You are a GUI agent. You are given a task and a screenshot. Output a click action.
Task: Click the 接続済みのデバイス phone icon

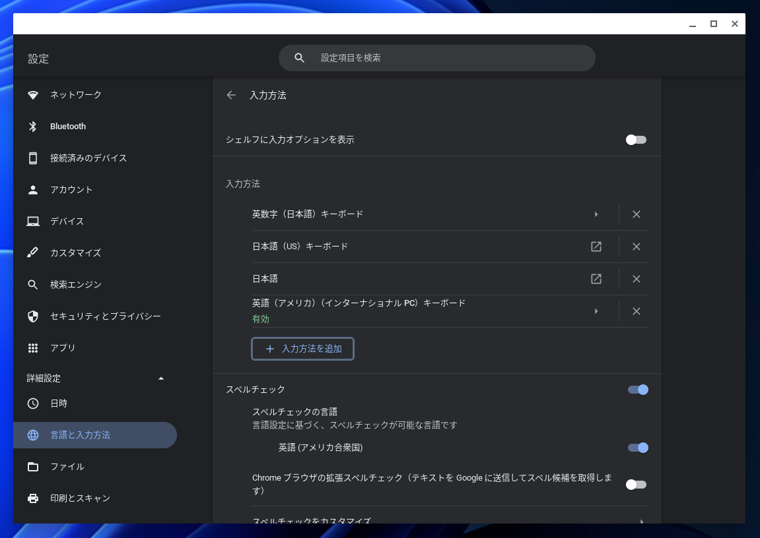click(x=33, y=158)
